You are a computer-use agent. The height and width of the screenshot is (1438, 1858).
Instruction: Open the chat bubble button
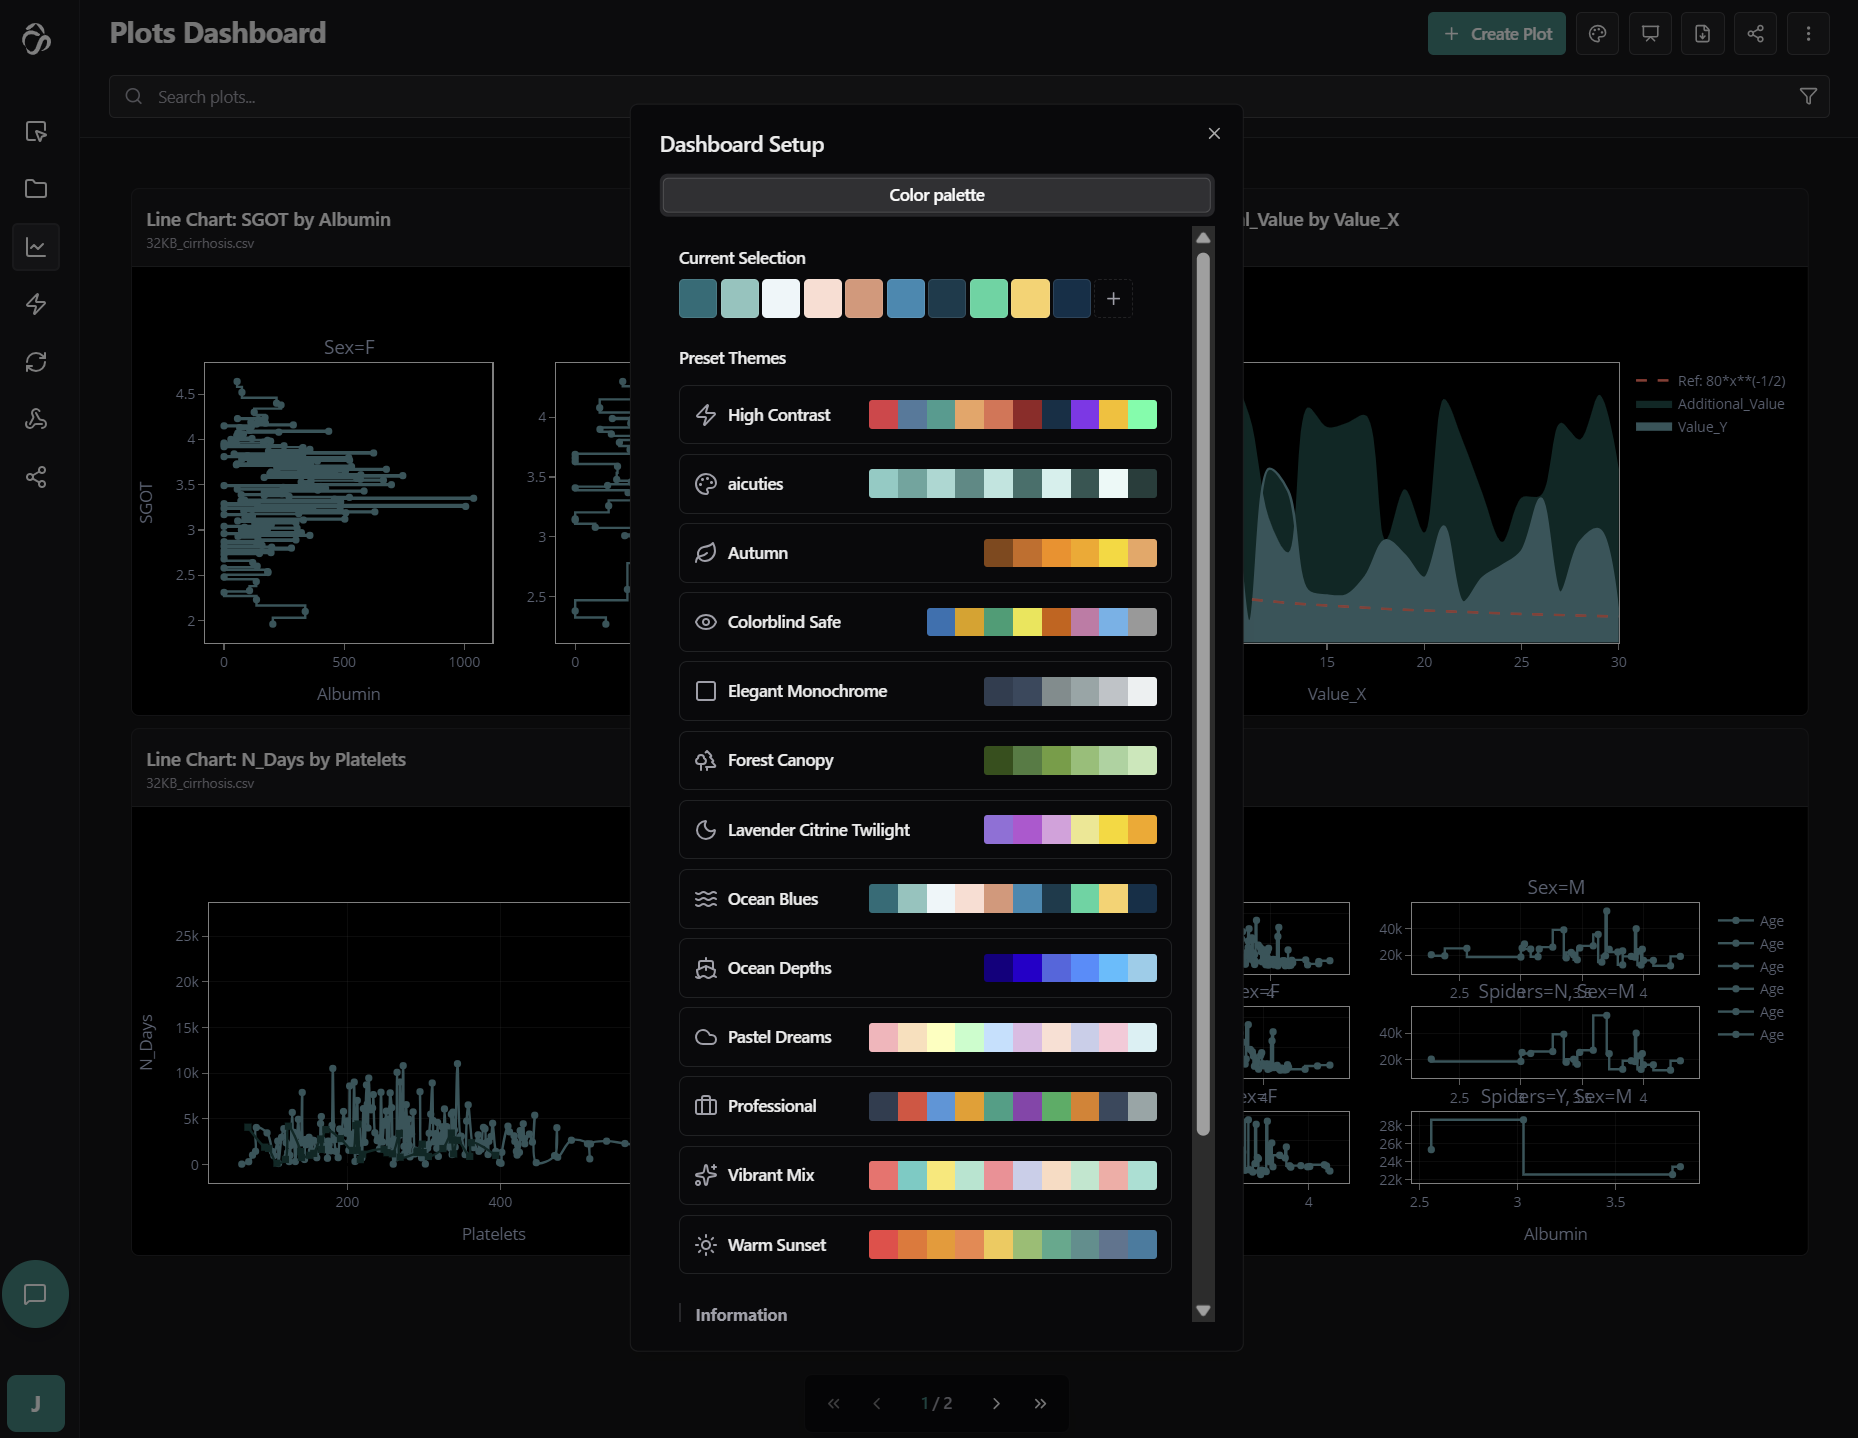coord(35,1294)
